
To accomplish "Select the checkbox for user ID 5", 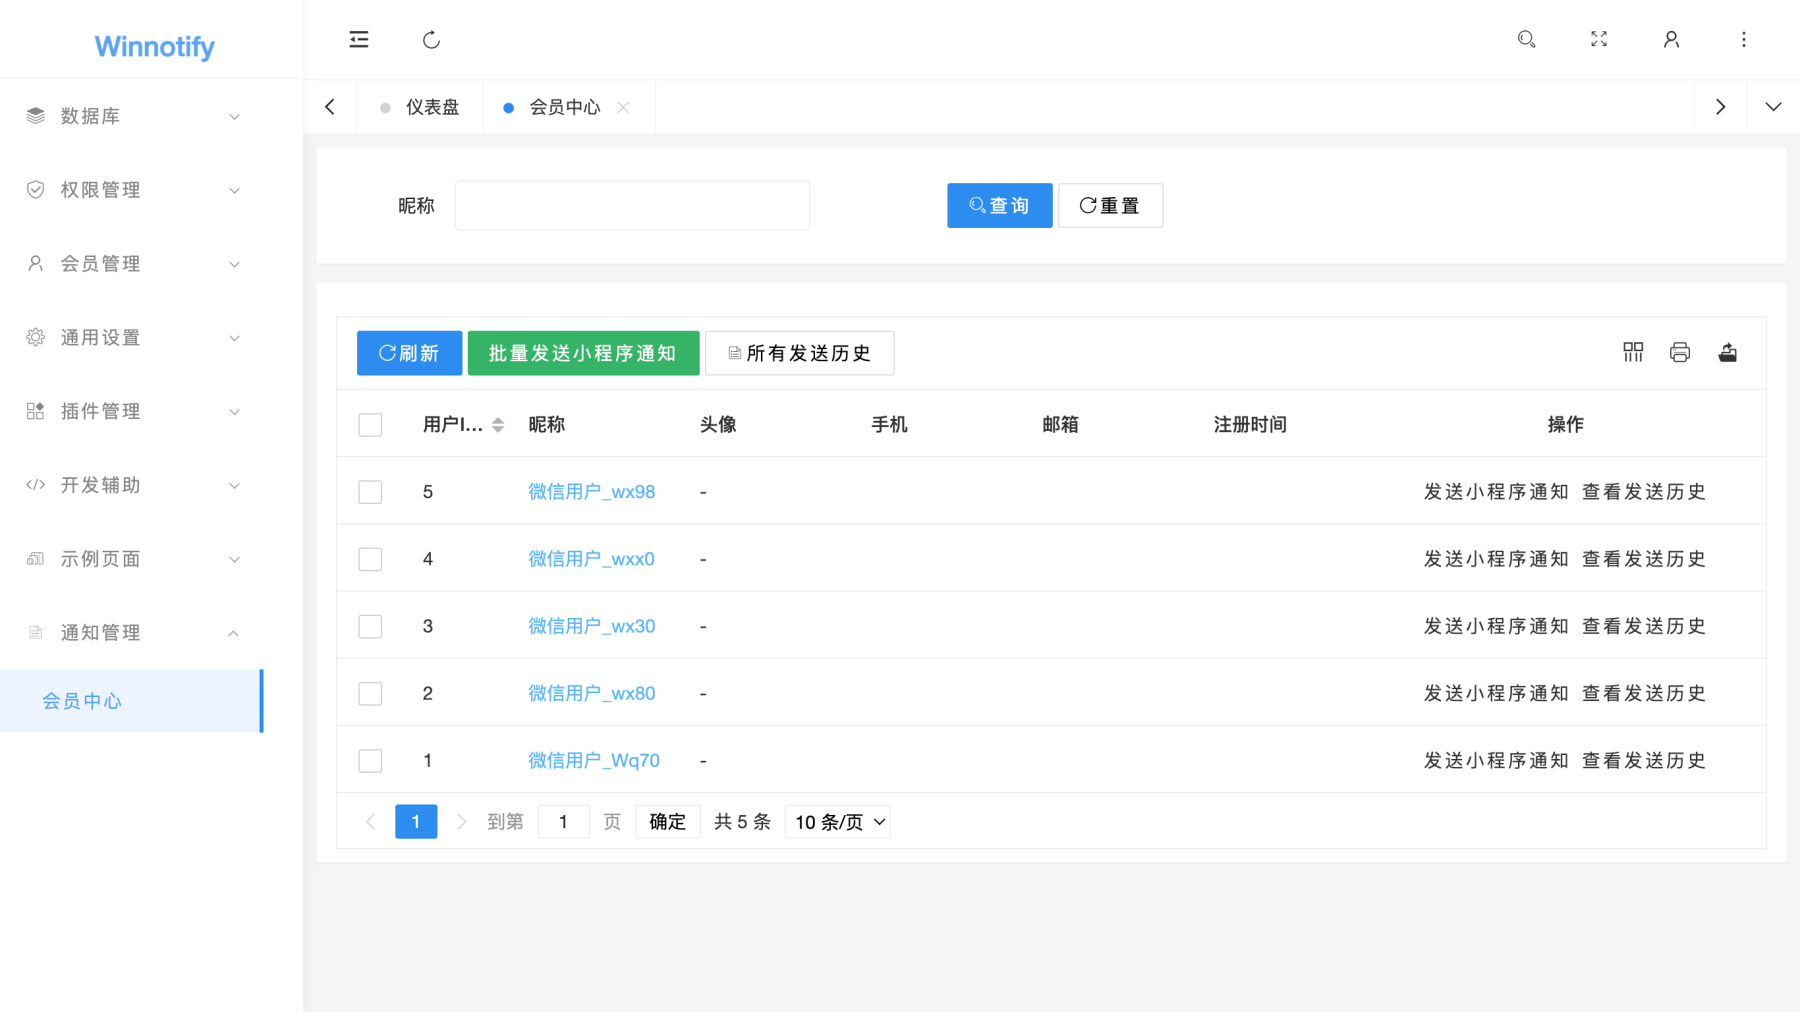I will pyautogui.click(x=370, y=492).
